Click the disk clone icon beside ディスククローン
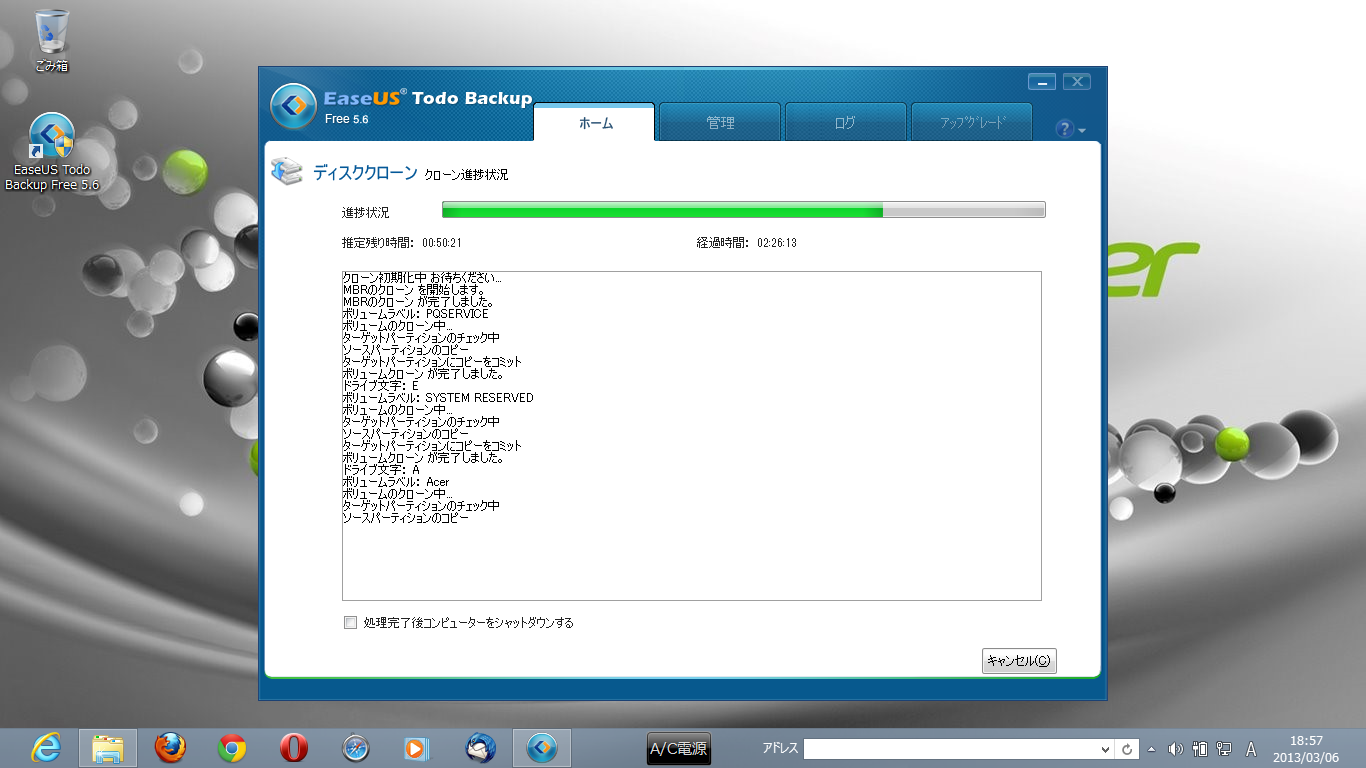Viewport: 1366px width, 768px height. [287, 172]
